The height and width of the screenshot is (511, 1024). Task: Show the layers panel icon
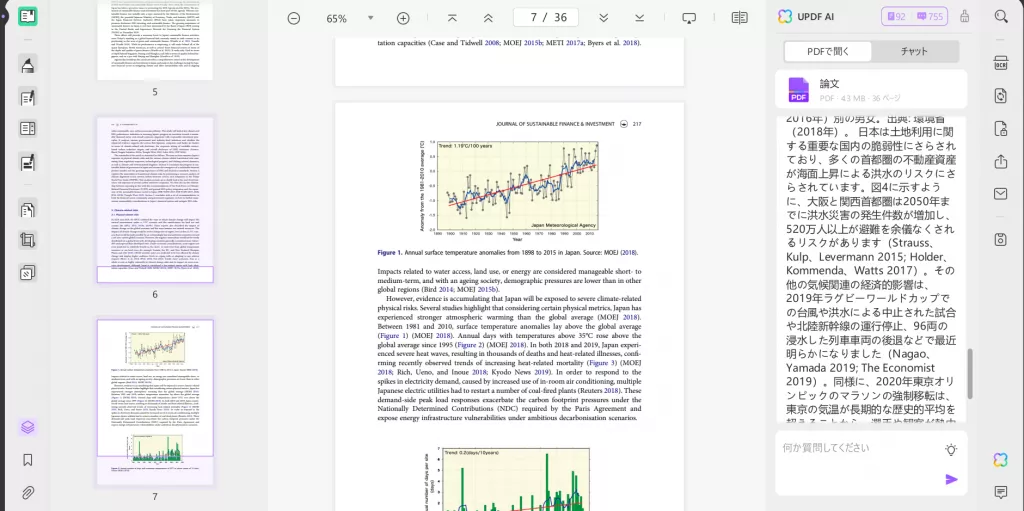[x=27, y=427]
